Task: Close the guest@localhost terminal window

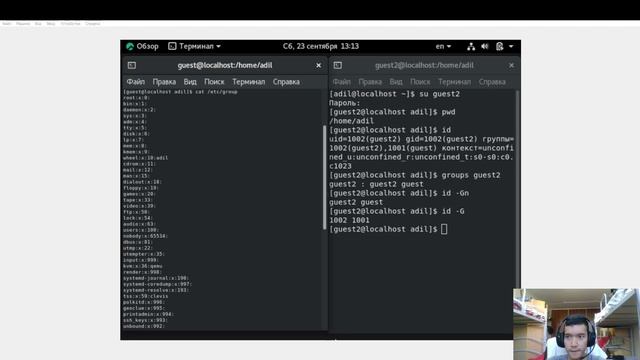Action: tap(318, 65)
